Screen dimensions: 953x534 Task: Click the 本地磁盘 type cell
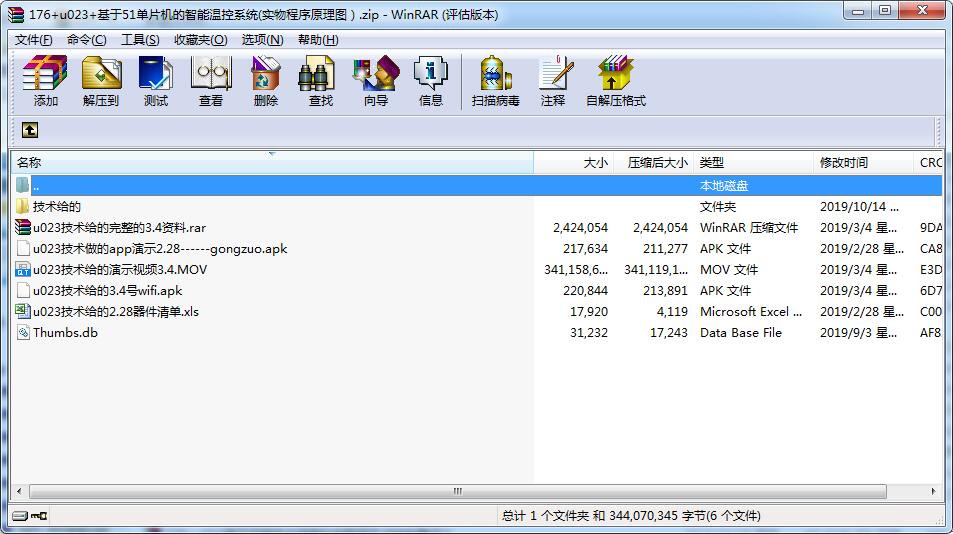(x=723, y=185)
